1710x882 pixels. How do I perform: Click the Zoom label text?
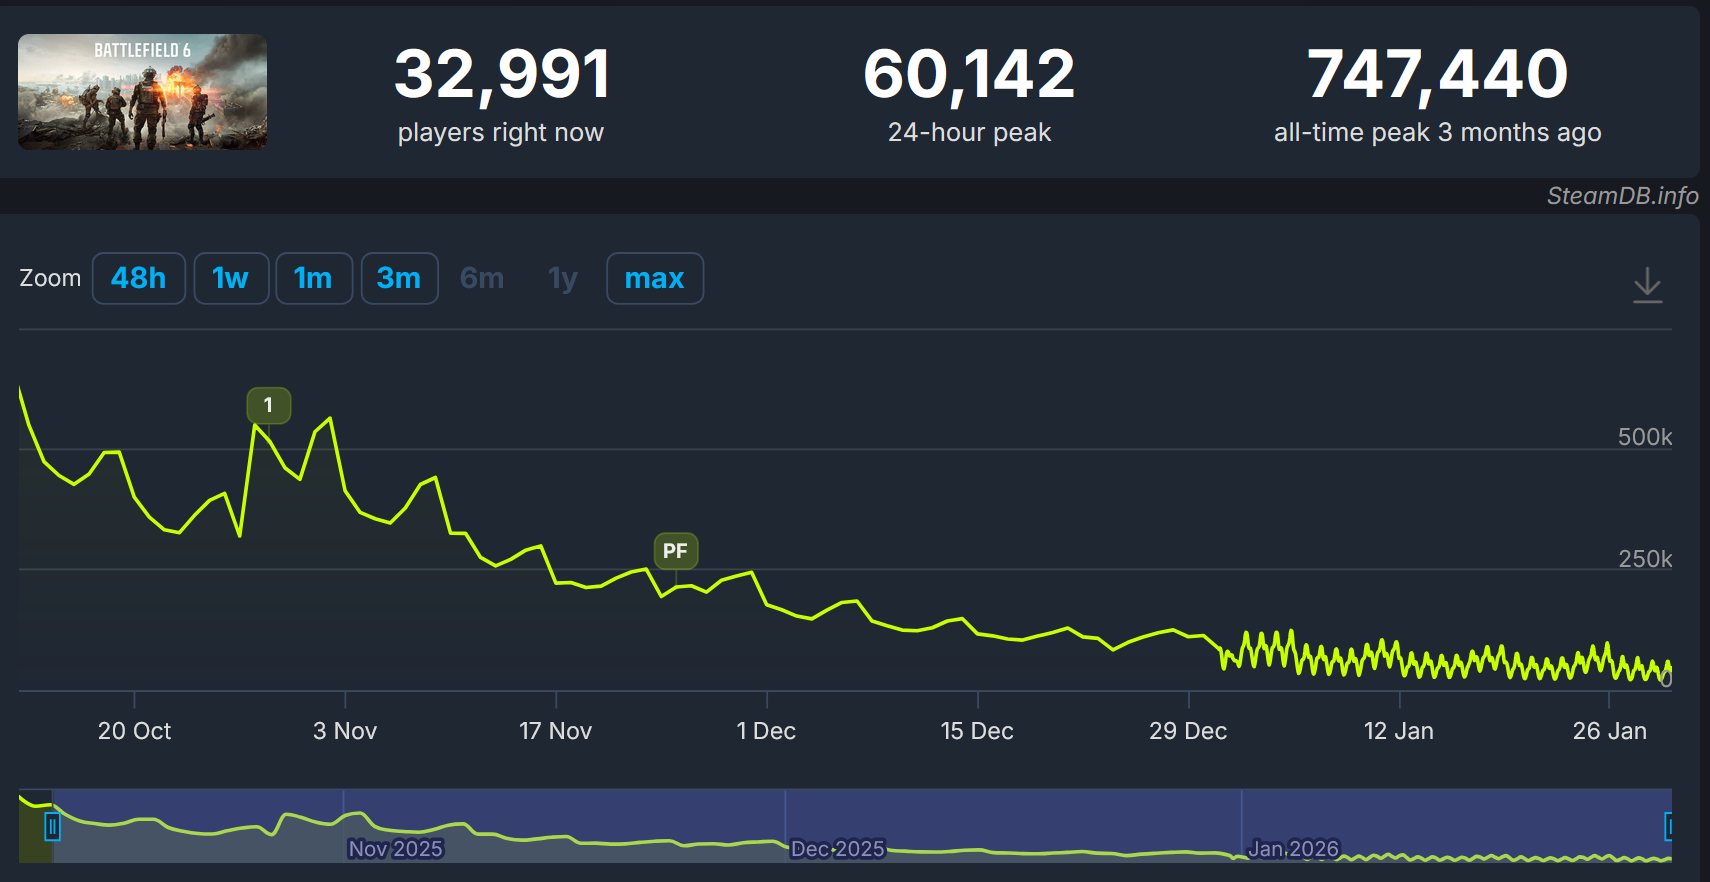(50, 278)
